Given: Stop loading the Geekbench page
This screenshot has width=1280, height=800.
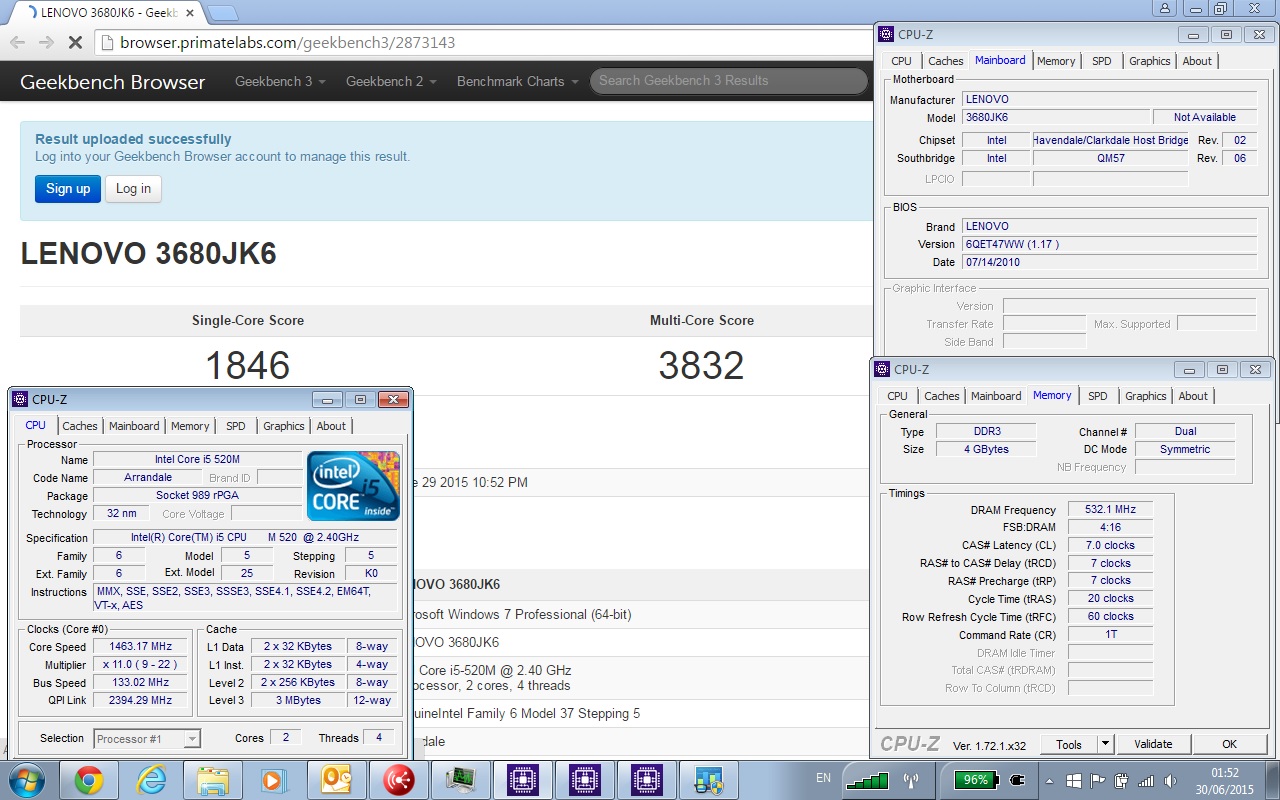Looking at the screenshot, I should click(75, 43).
